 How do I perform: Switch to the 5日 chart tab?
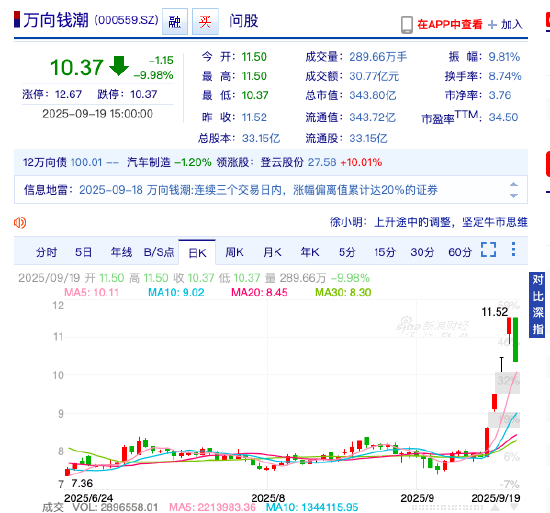tap(83, 252)
